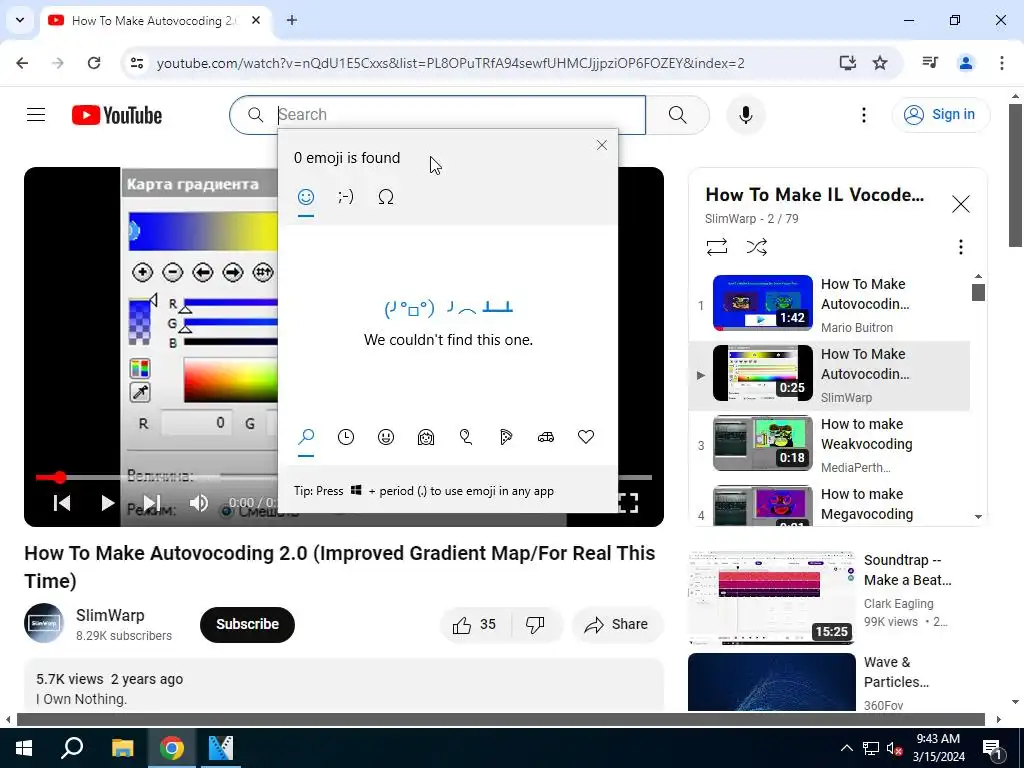Screen dimensions: 1024x768
Task: View site information icon in address bar
Action: (137, 63)
